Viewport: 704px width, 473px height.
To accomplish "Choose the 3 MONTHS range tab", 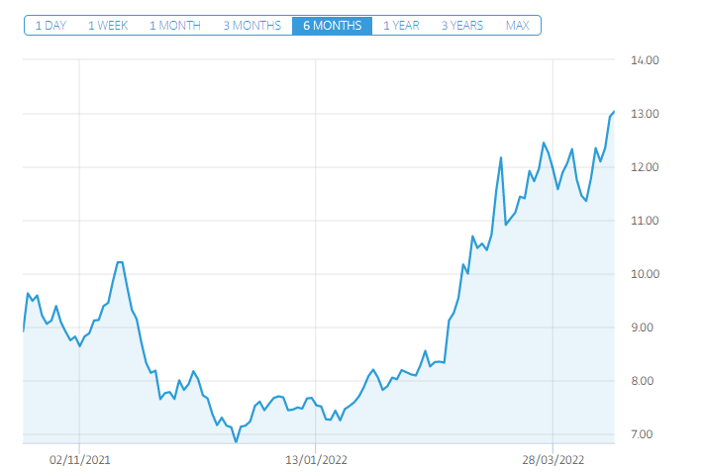I will (x=252, y=25).
